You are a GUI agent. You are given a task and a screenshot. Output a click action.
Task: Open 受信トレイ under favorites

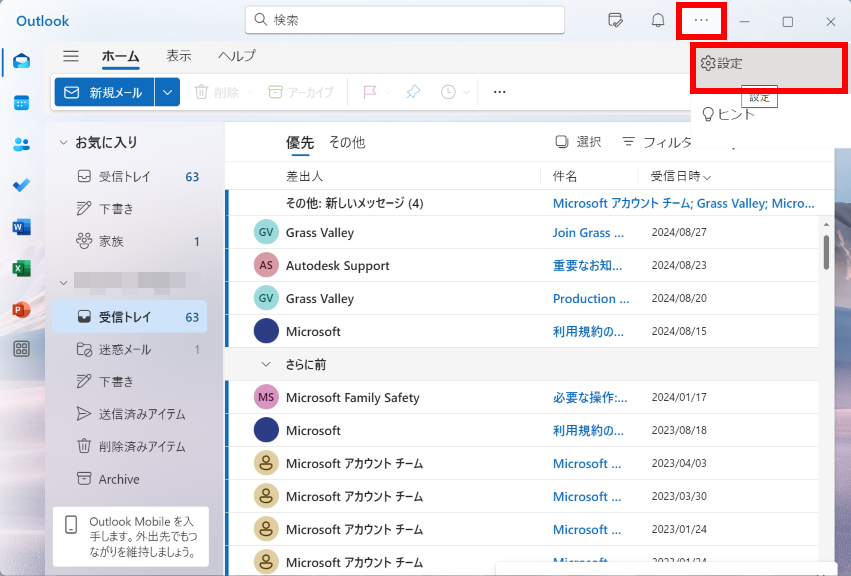pyautogui.click(x=130, y=176)
